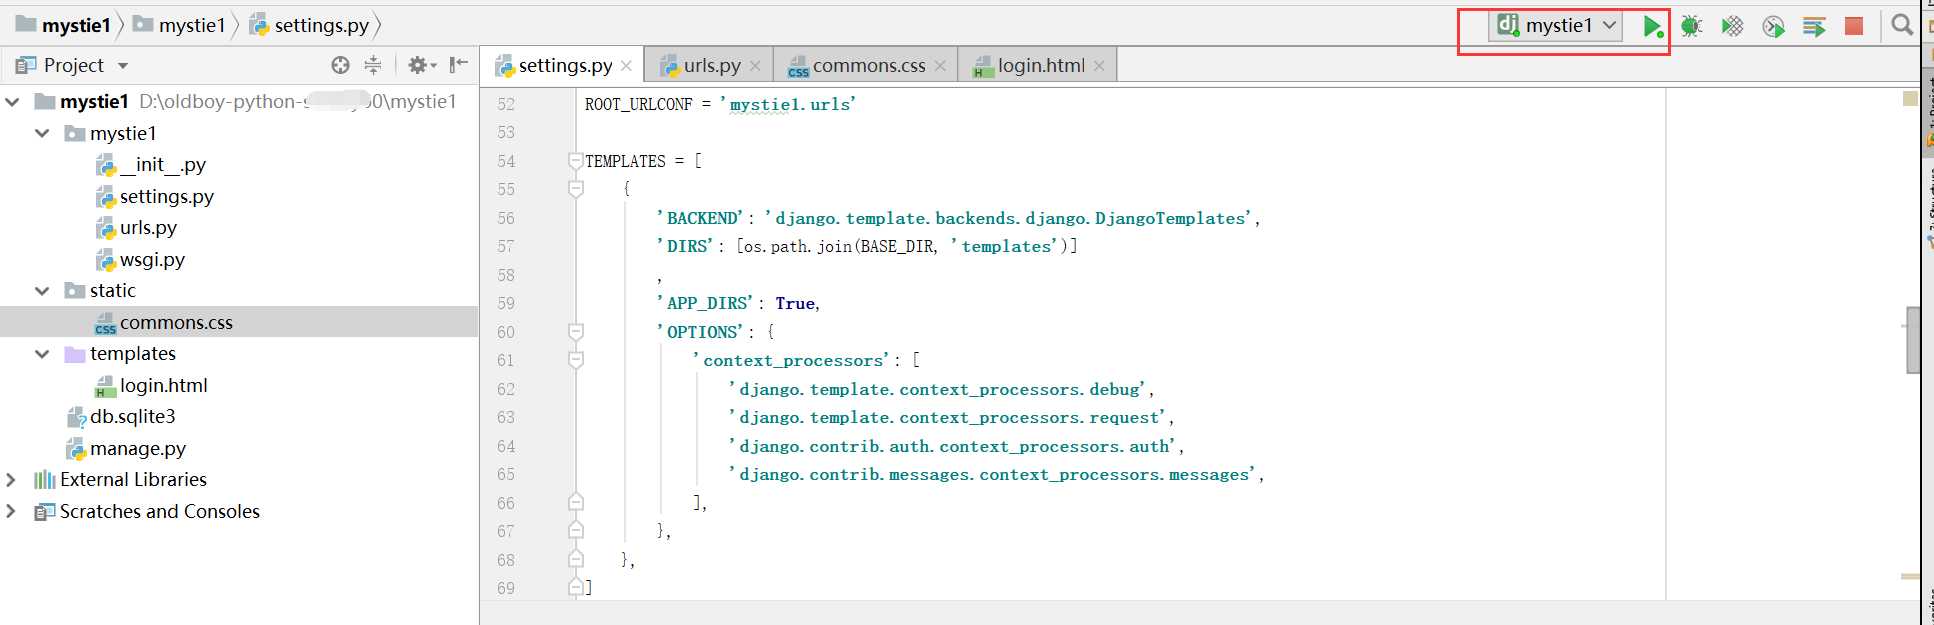Click the mystie1 root breadcrumb in navigation bar
This screenshot has height=625, width=1934.
(63, 25)
